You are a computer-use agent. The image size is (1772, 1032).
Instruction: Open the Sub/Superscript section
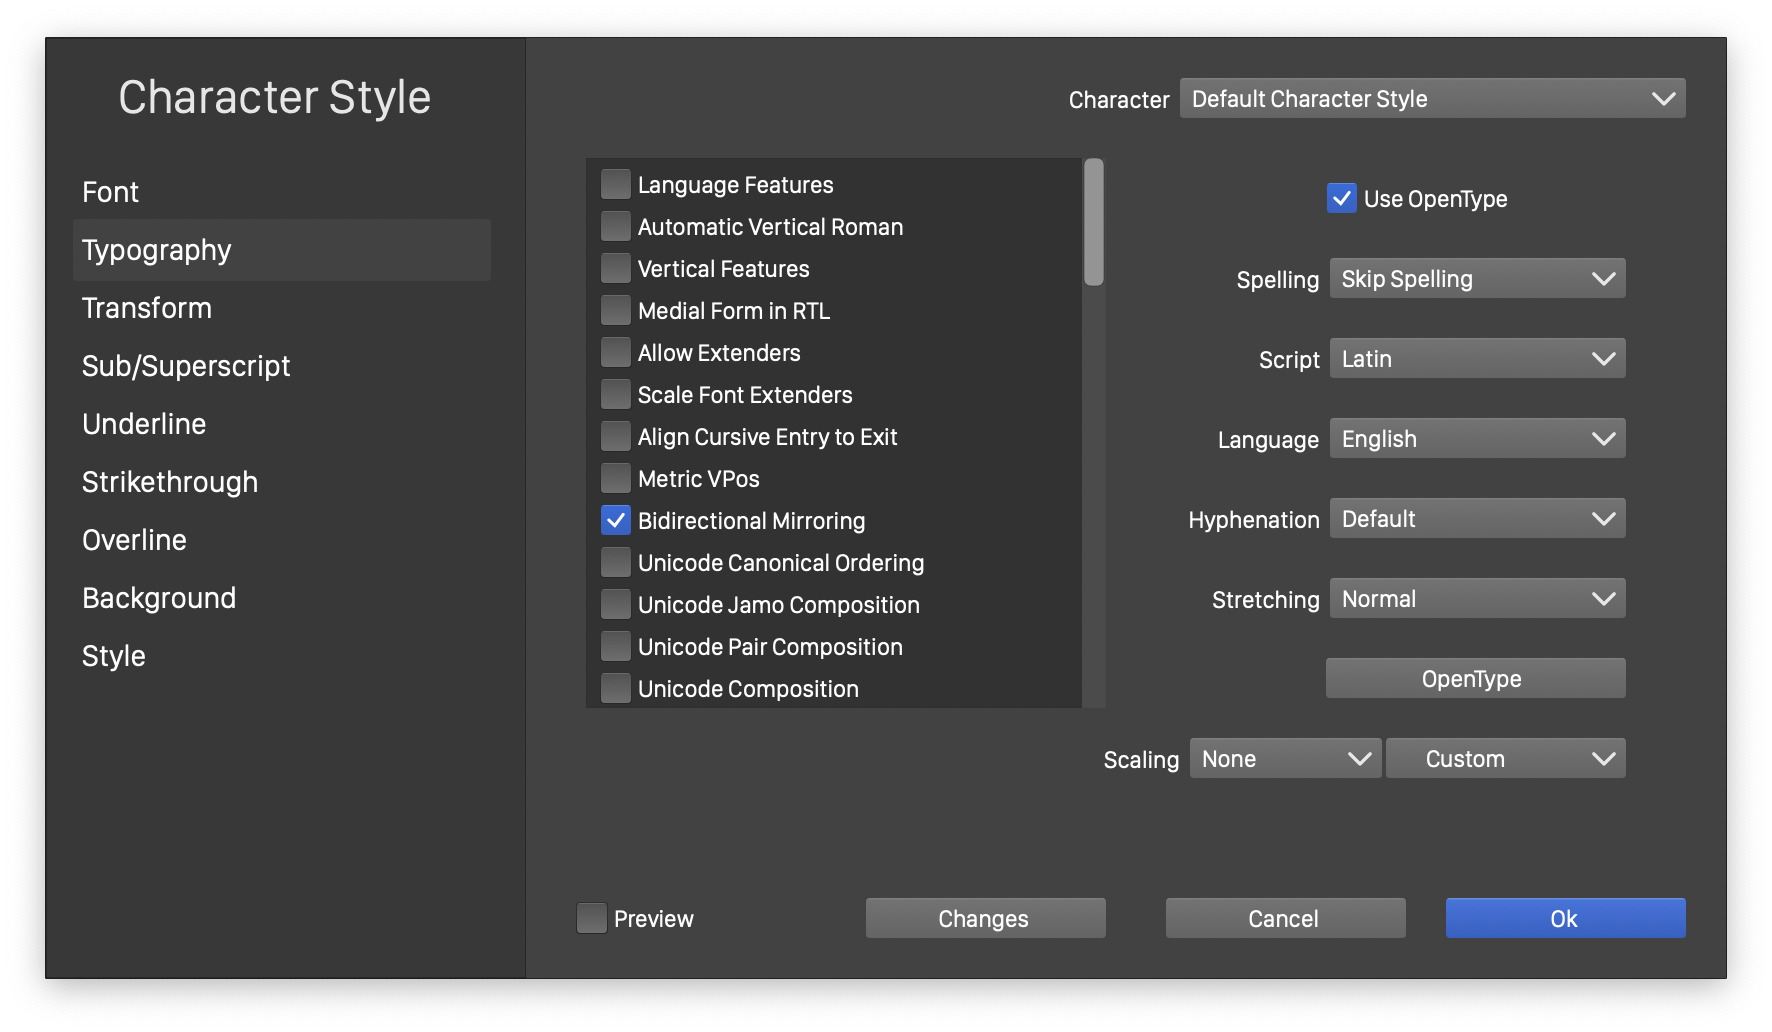click(x=186, y=366)
